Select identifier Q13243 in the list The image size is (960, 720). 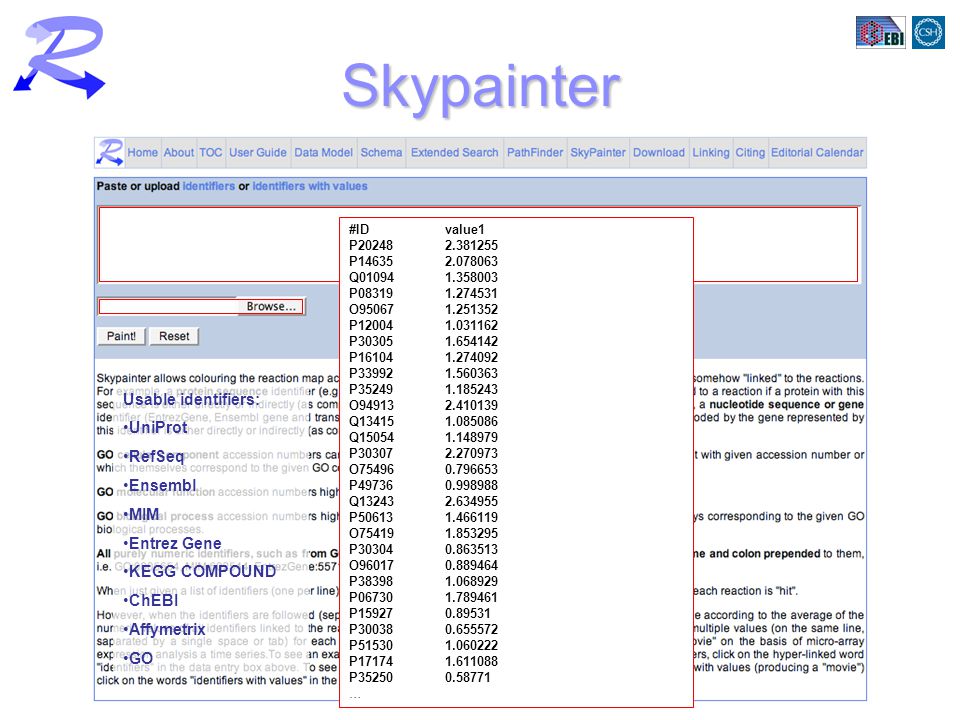tap(371, 501)
